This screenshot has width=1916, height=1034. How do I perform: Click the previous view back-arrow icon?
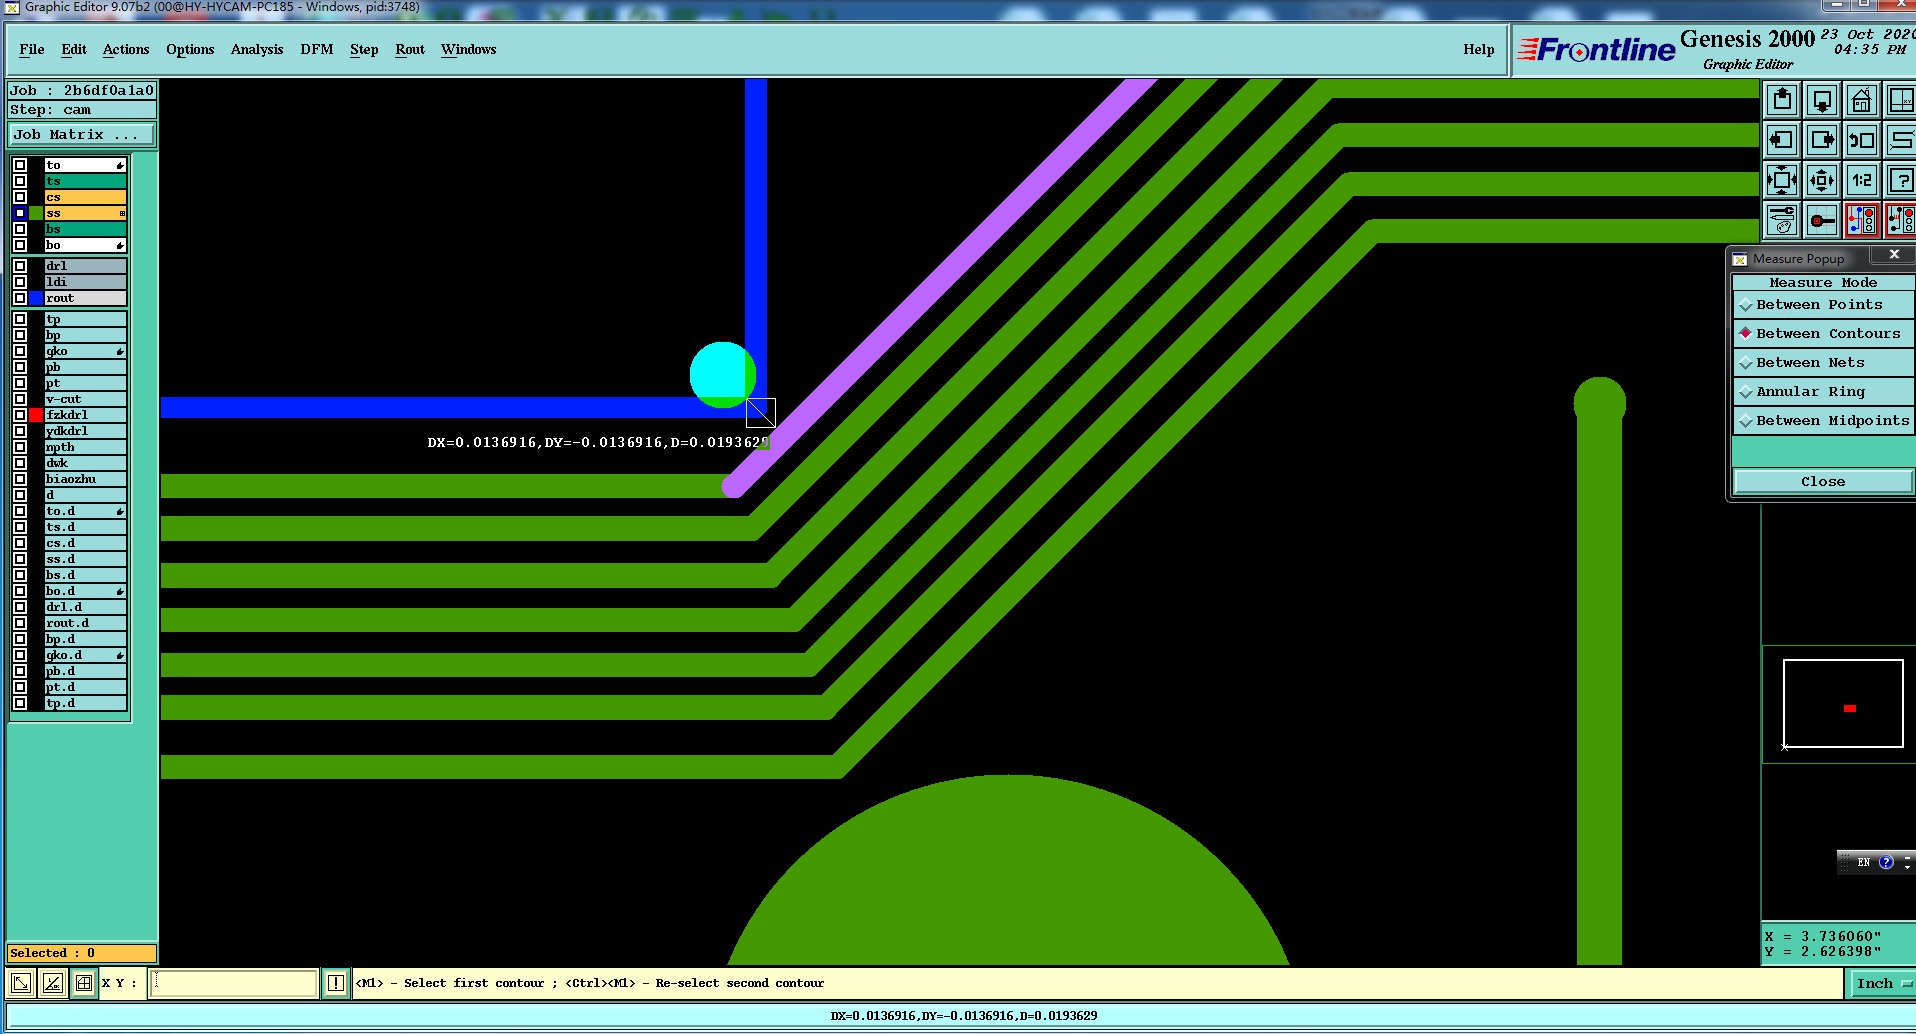coord(1861,140)
